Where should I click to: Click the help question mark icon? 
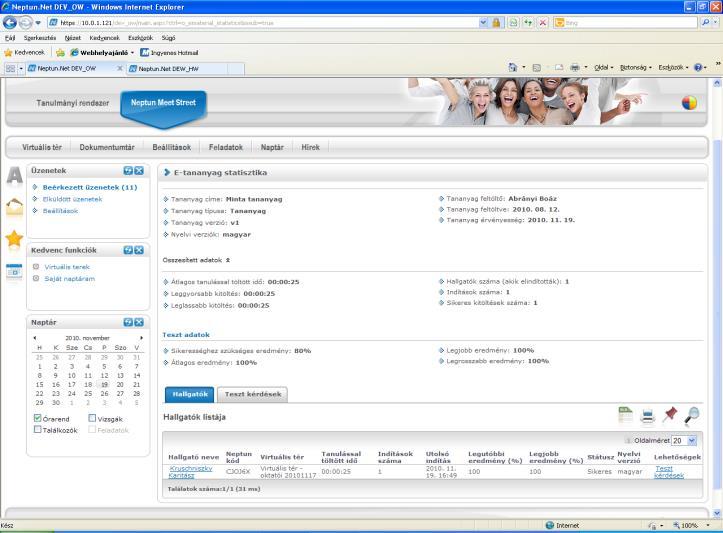[x=698, y=67]
